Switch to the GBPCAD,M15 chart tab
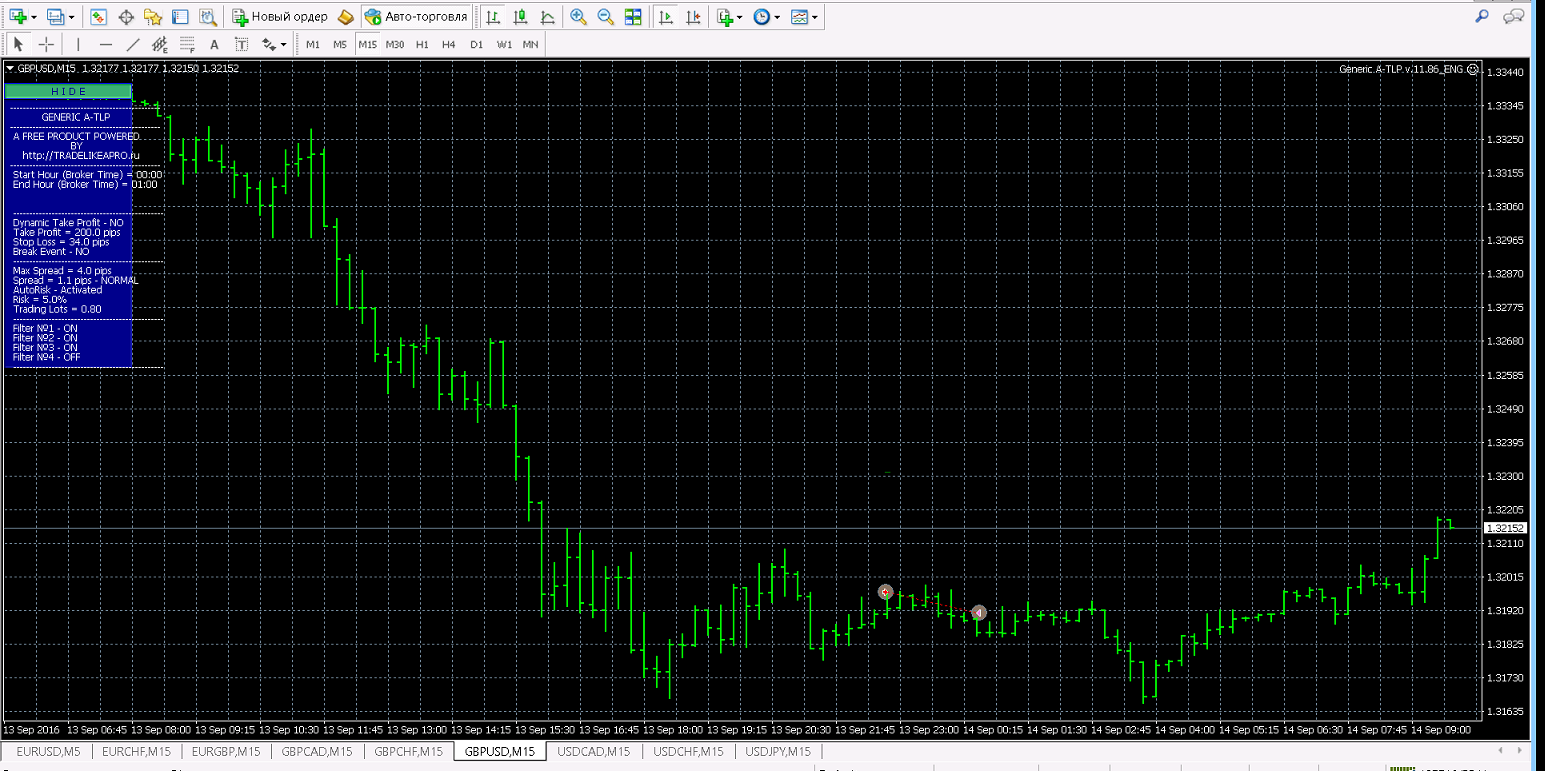 click(x=317, y=751)
